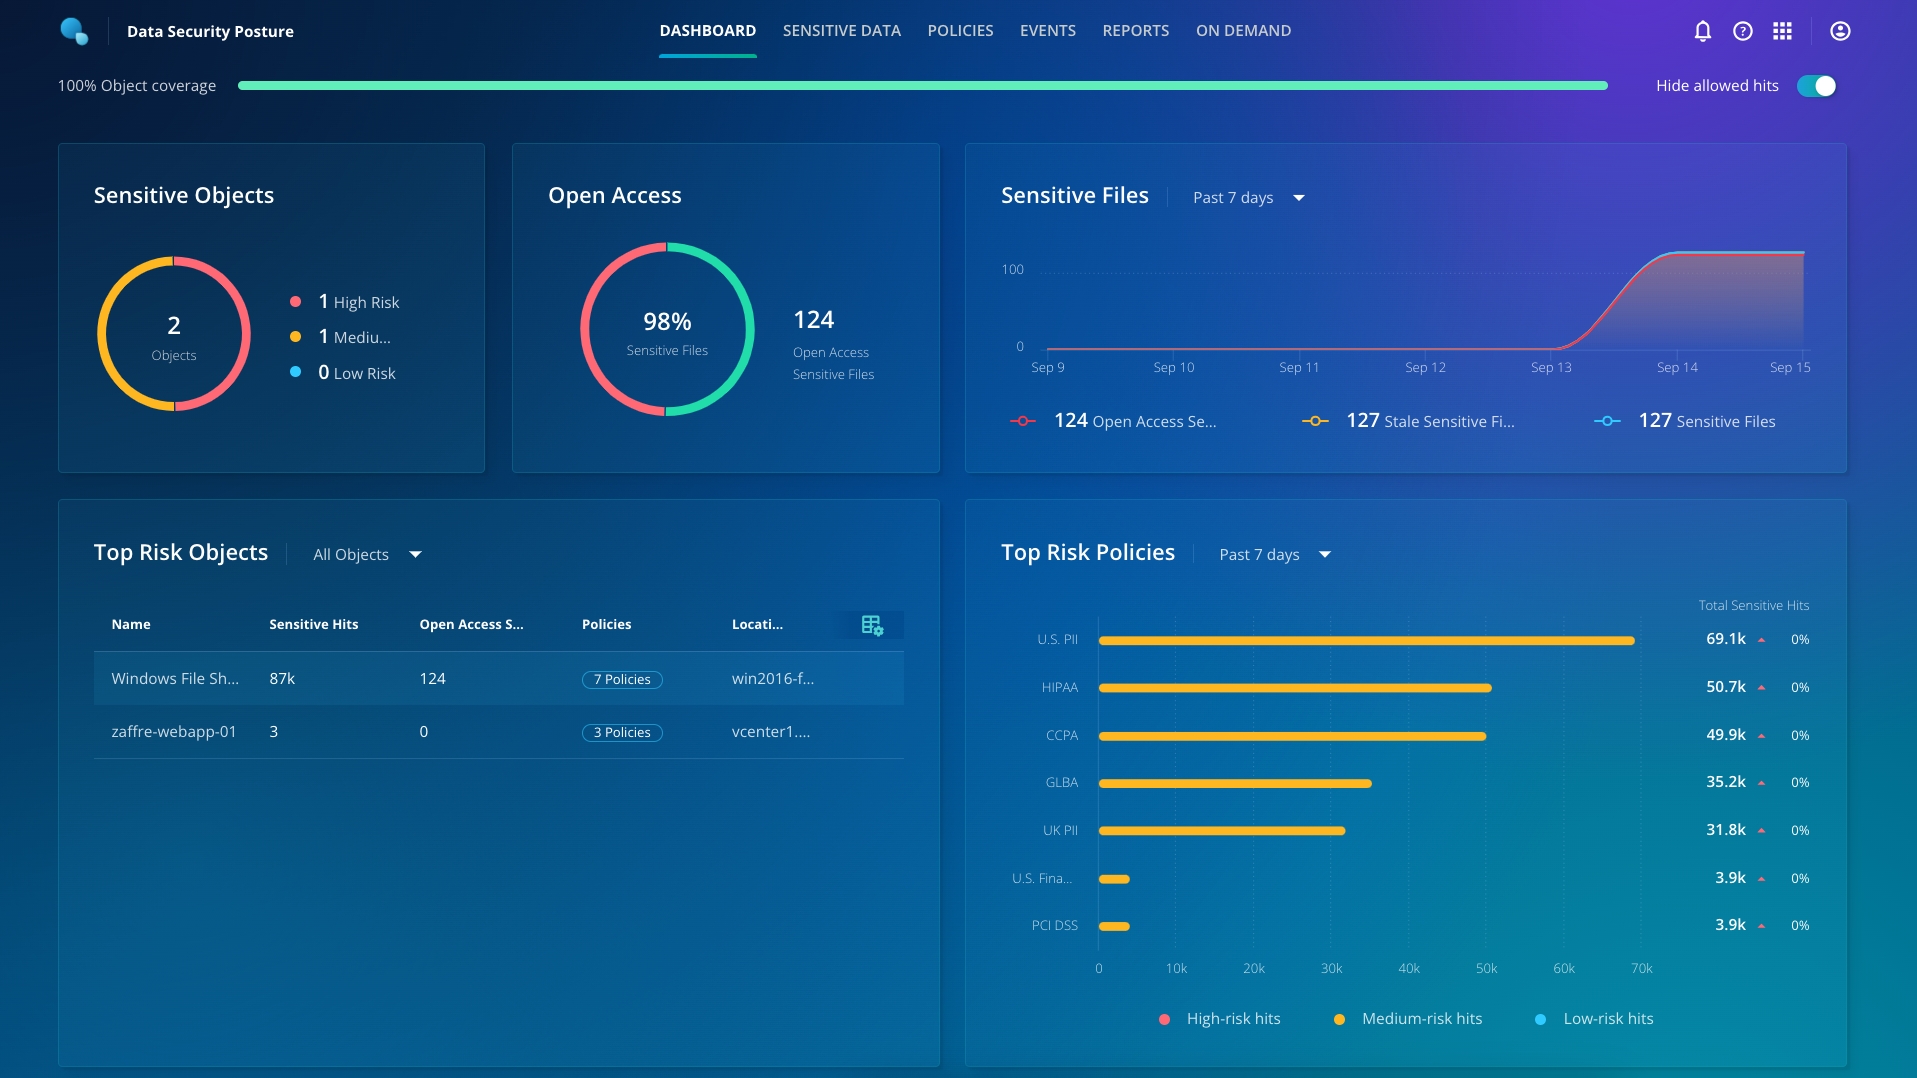
Task: Click the help question mark icon
Action: point(1742,31)
